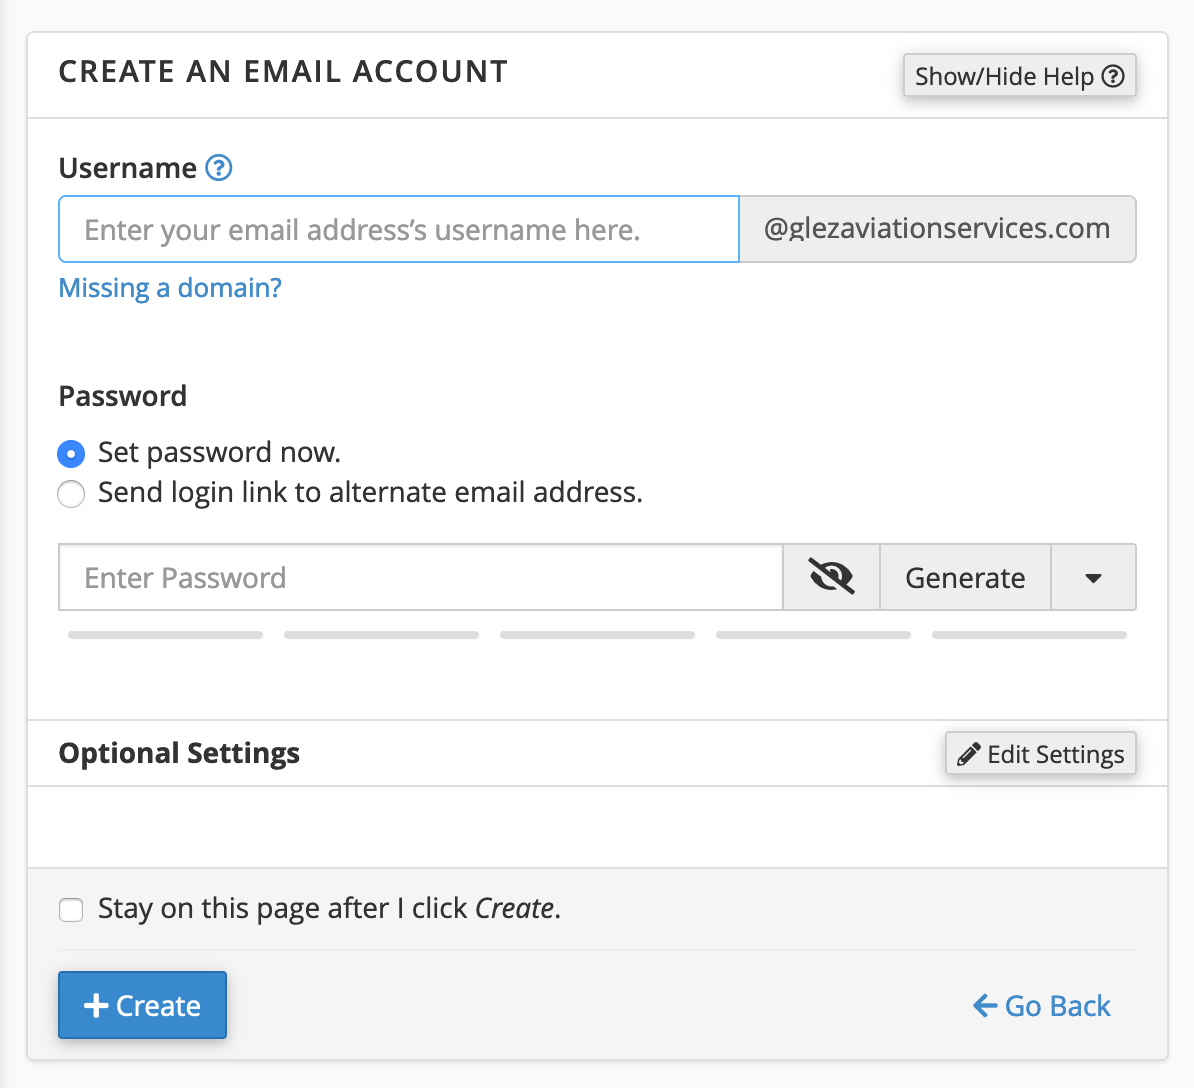Click the pencil icon on Edit Settings
Viewport: 1194px width, 1088px height.
point(968,754)
